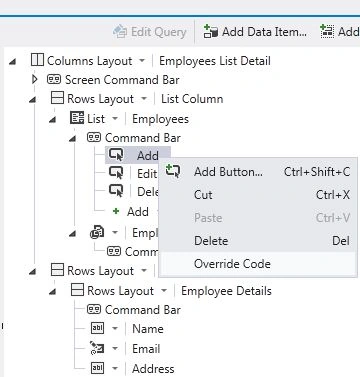Screen dimensions: 360x377
Task: Open the Name control type dropdown
Action: tap(115, 329)
